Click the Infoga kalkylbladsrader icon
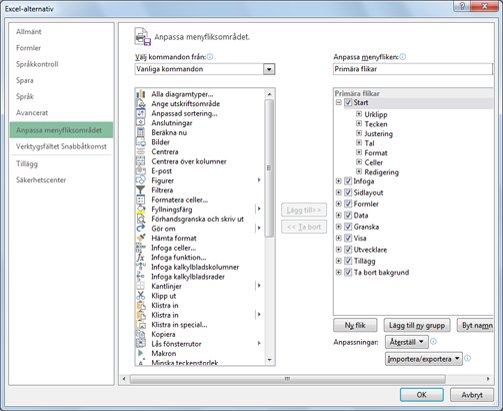The width and height of the screenshot is (503, 411). (141, 277)
